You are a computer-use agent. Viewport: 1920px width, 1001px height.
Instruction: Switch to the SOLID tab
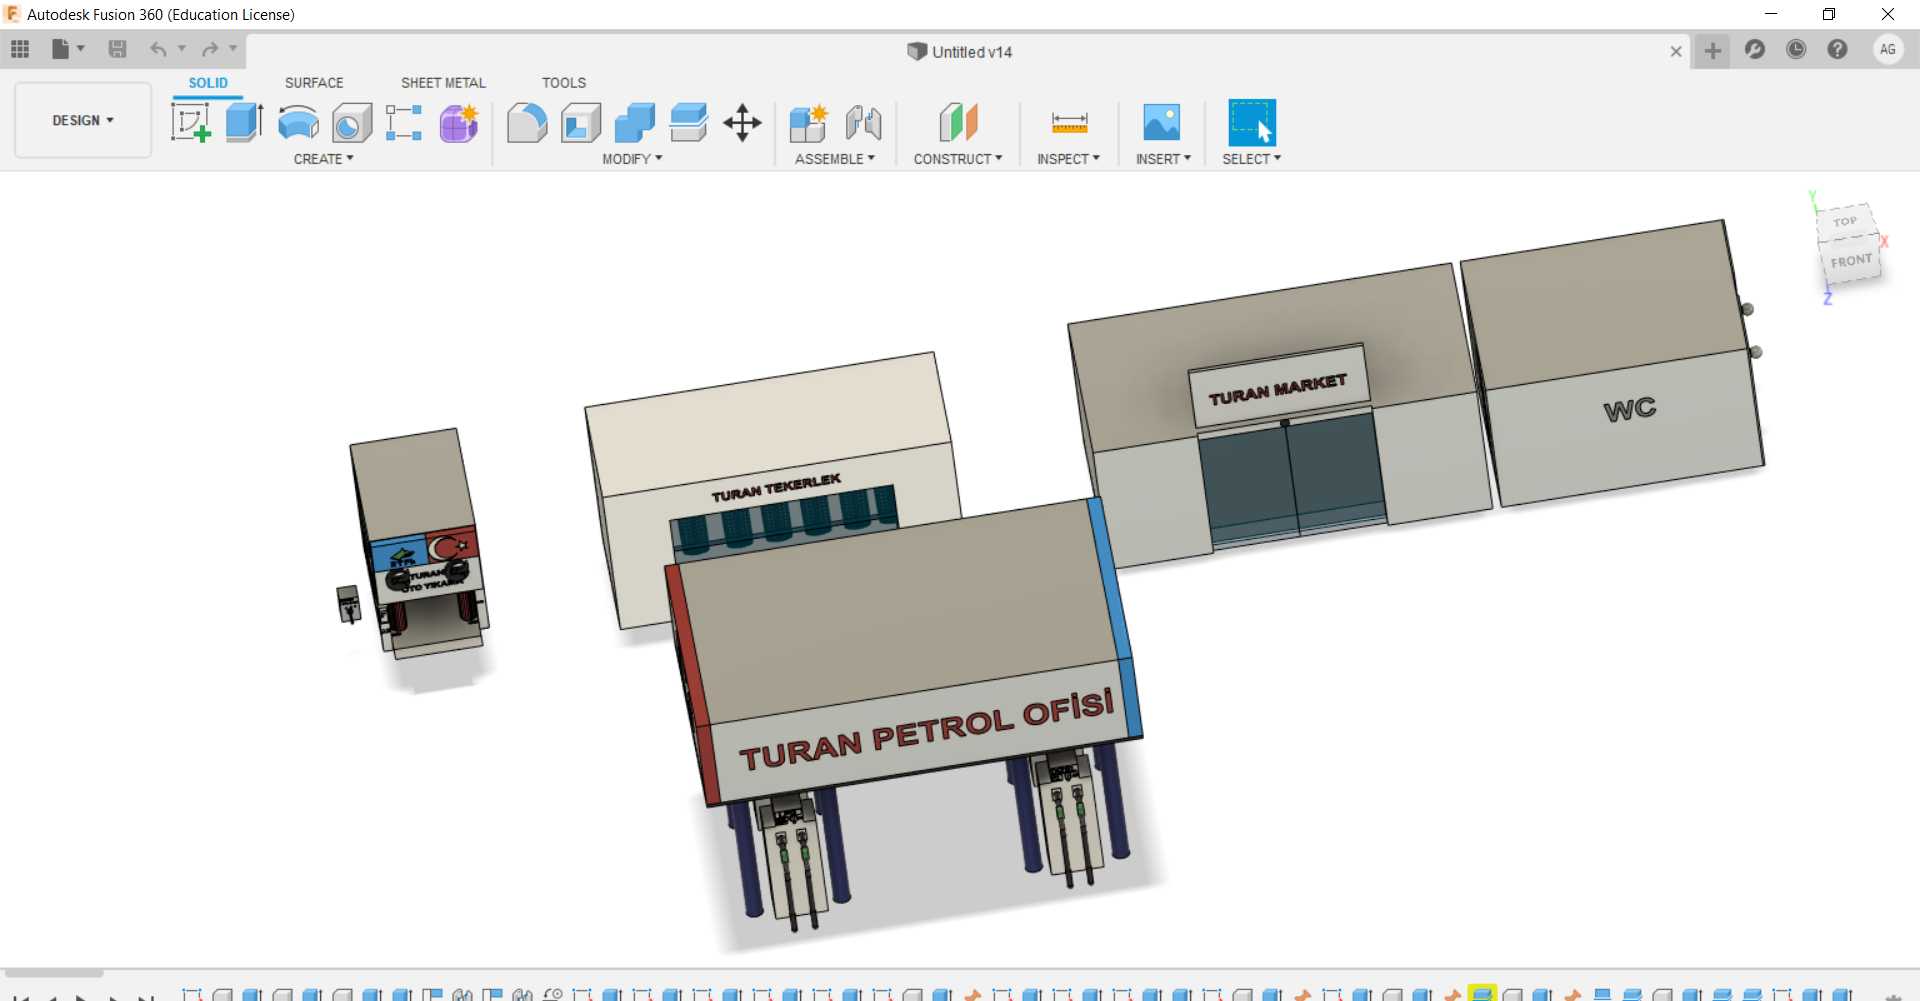point(208,83)
